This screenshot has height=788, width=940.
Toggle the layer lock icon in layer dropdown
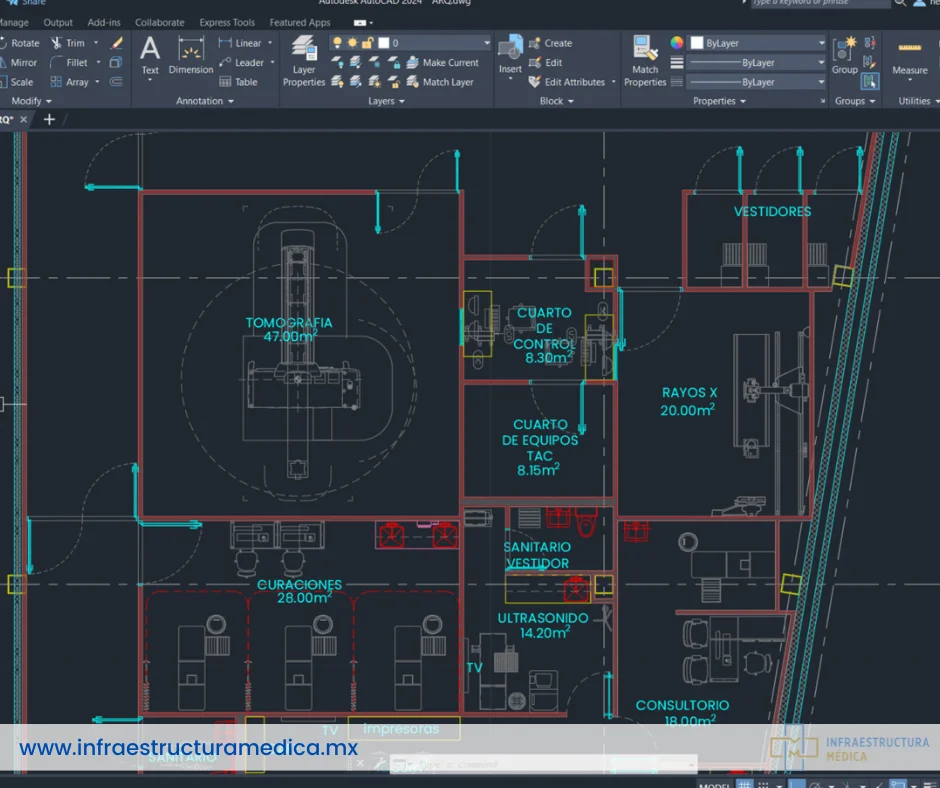pyautogui.click(x=367, y=43)
